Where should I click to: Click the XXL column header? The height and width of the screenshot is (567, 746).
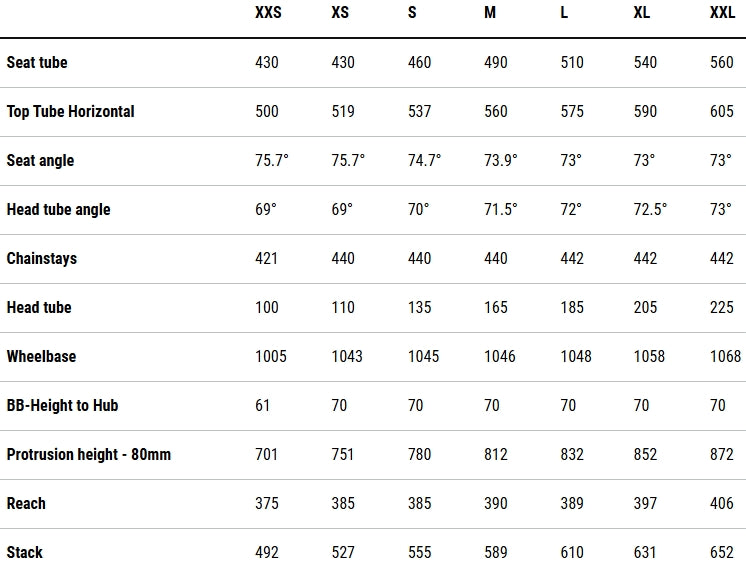[723, 12]
